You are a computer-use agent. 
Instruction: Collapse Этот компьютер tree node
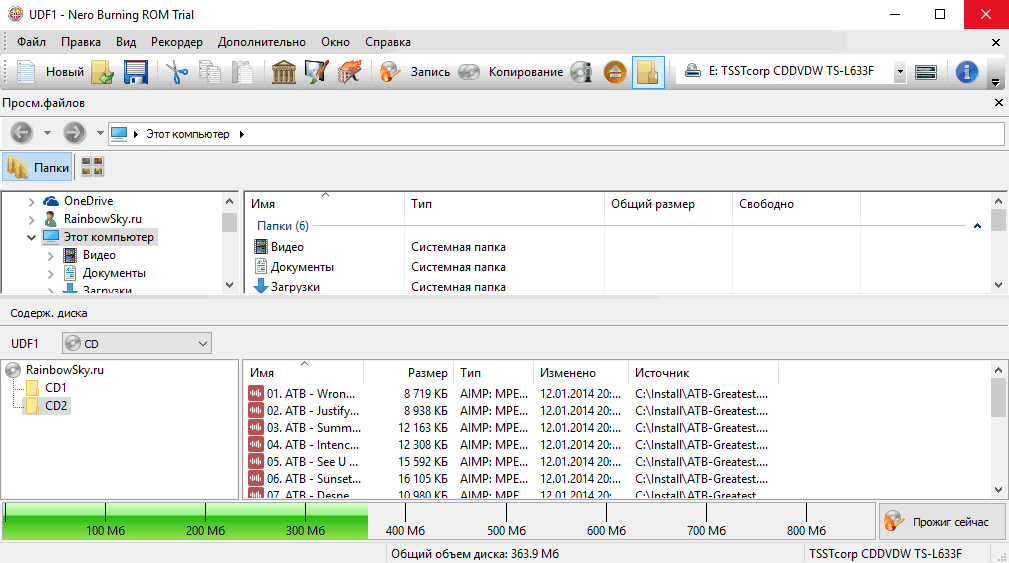point(31,237)
